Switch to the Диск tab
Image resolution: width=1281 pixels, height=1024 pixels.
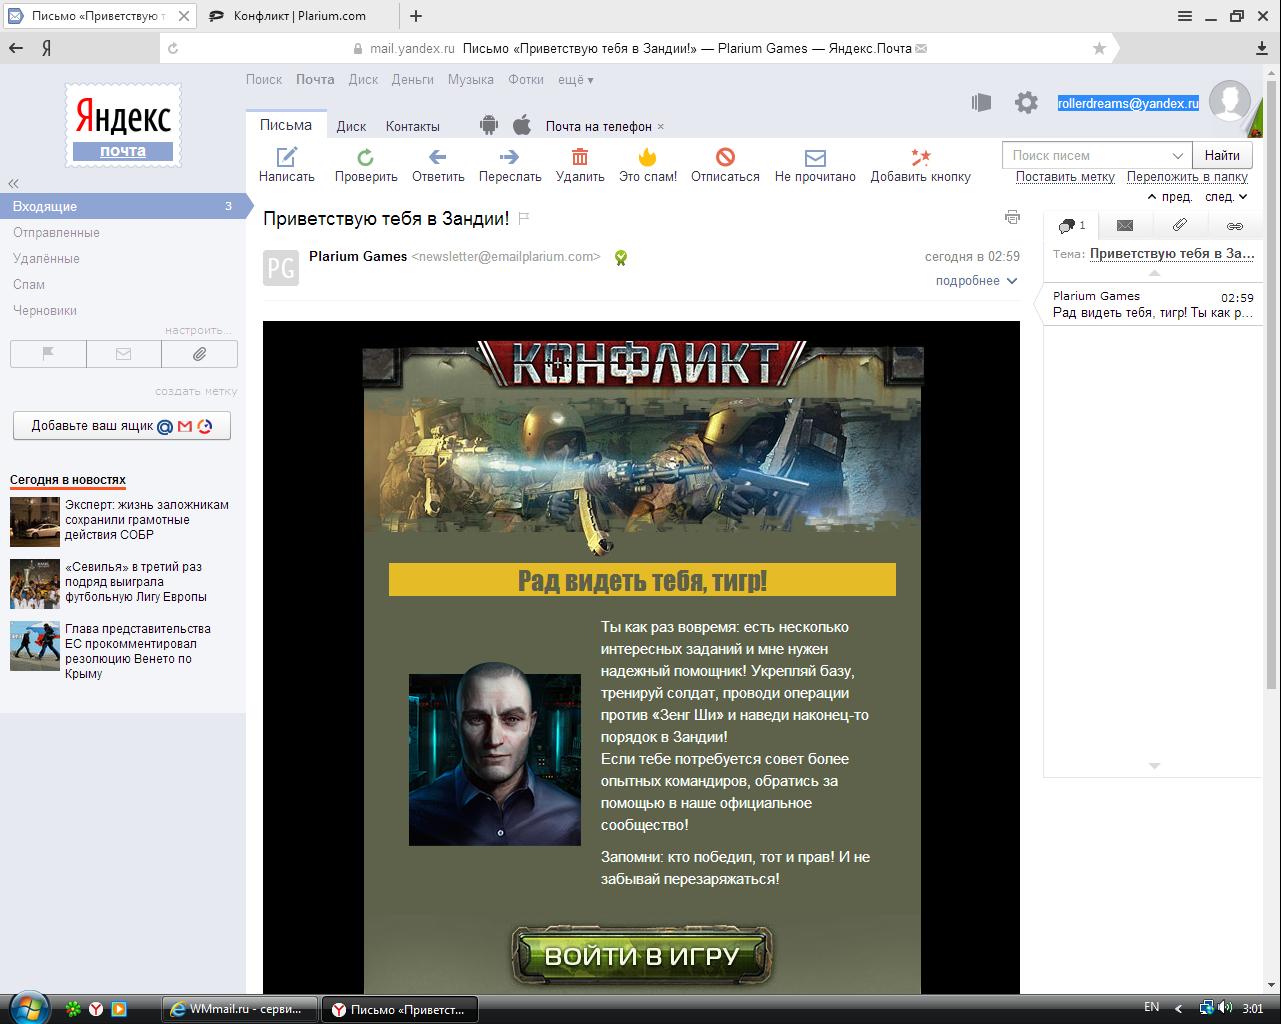351,126
